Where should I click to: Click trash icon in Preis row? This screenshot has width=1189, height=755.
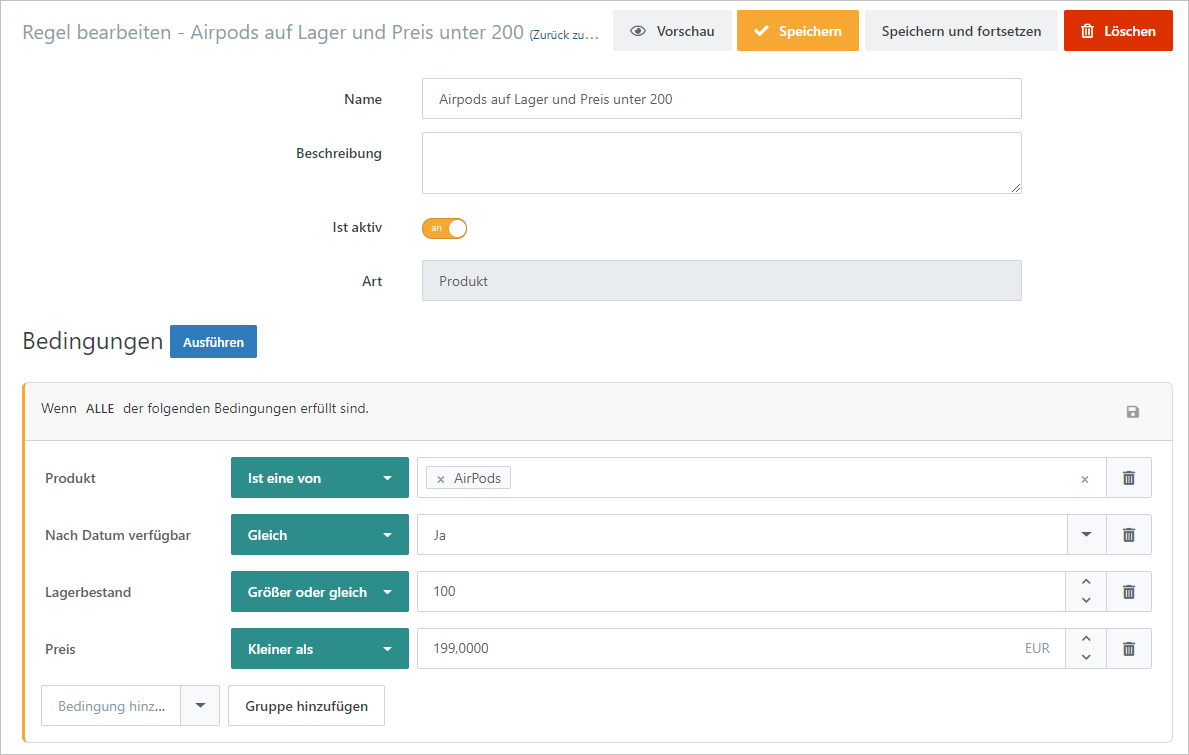click(1128, 649)
